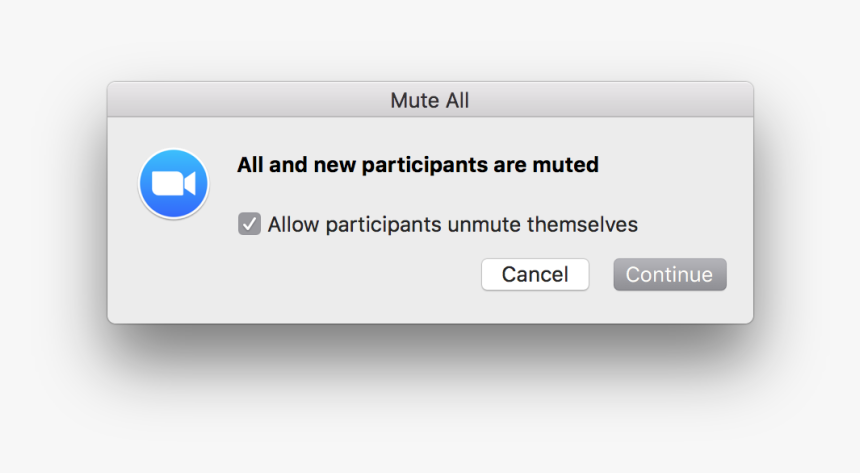Screen dimensions: 860x473
Task: Choose Cancel to keep participants unmuted
Action: (x=535, y=274)
